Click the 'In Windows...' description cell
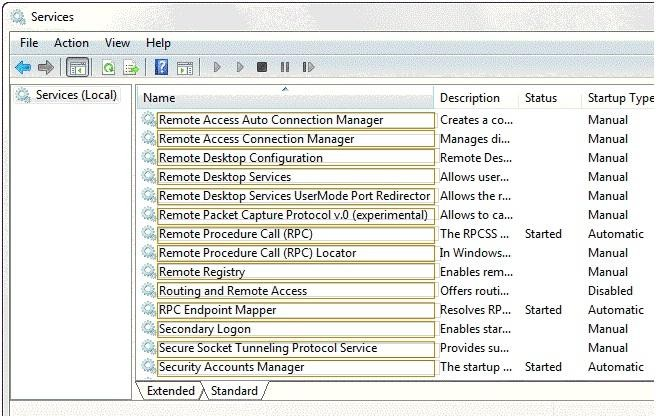Viewport: 658px width, 416px height. click(475, 253)
